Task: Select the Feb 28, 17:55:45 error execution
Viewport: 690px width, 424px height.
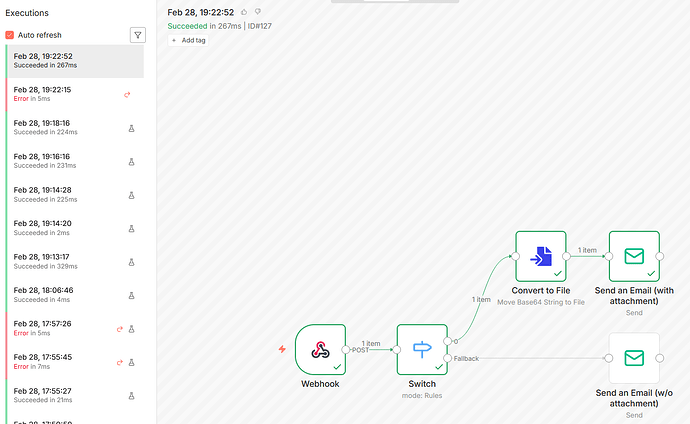Action: [75, 362]
